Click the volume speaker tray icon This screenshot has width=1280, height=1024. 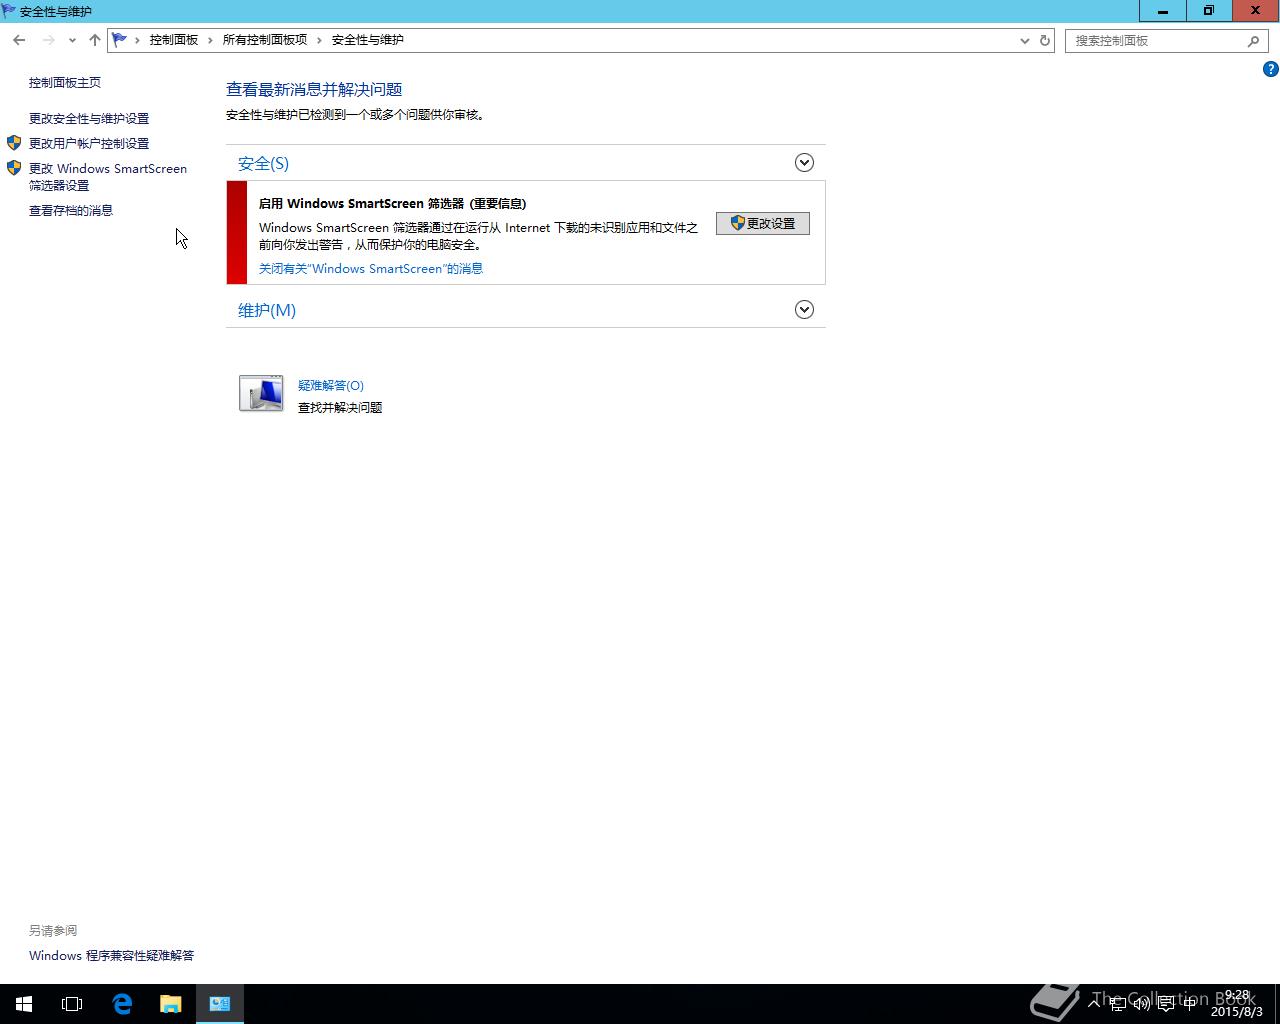1142,1004
